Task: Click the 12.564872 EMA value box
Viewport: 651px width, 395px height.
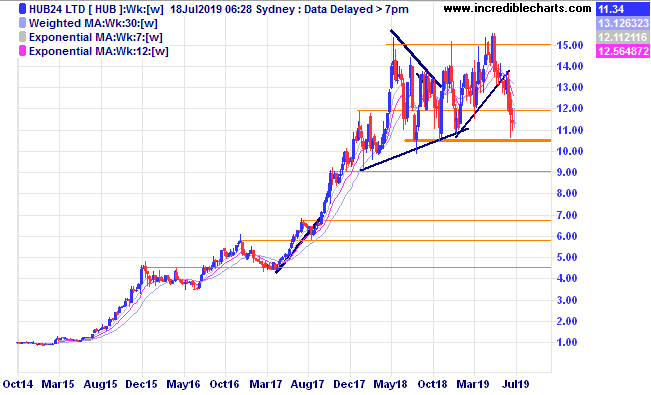Action: (x=622, y=52)
